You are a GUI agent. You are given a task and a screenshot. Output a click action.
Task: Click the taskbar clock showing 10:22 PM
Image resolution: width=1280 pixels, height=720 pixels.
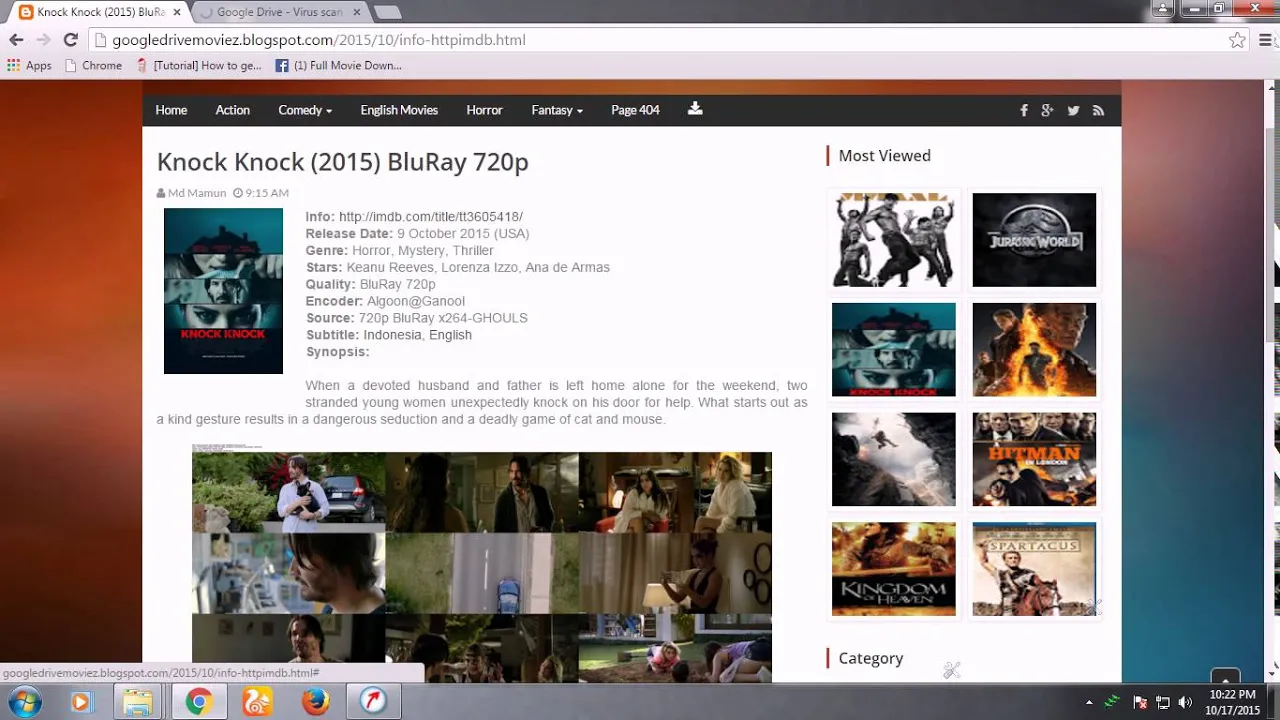pos(1232,702)
